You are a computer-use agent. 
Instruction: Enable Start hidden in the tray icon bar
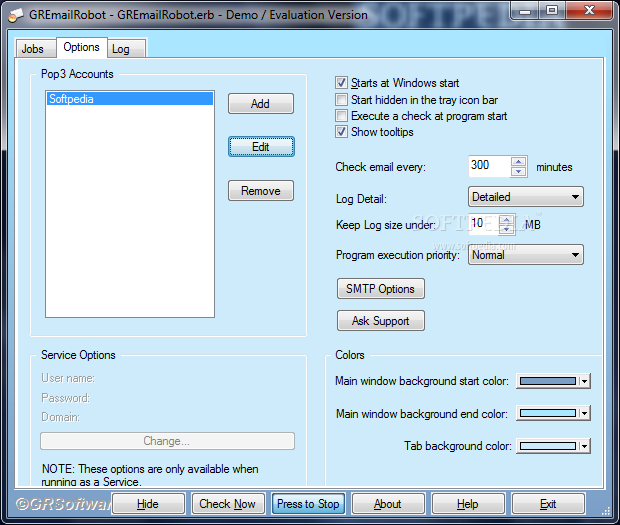point(341,99)
